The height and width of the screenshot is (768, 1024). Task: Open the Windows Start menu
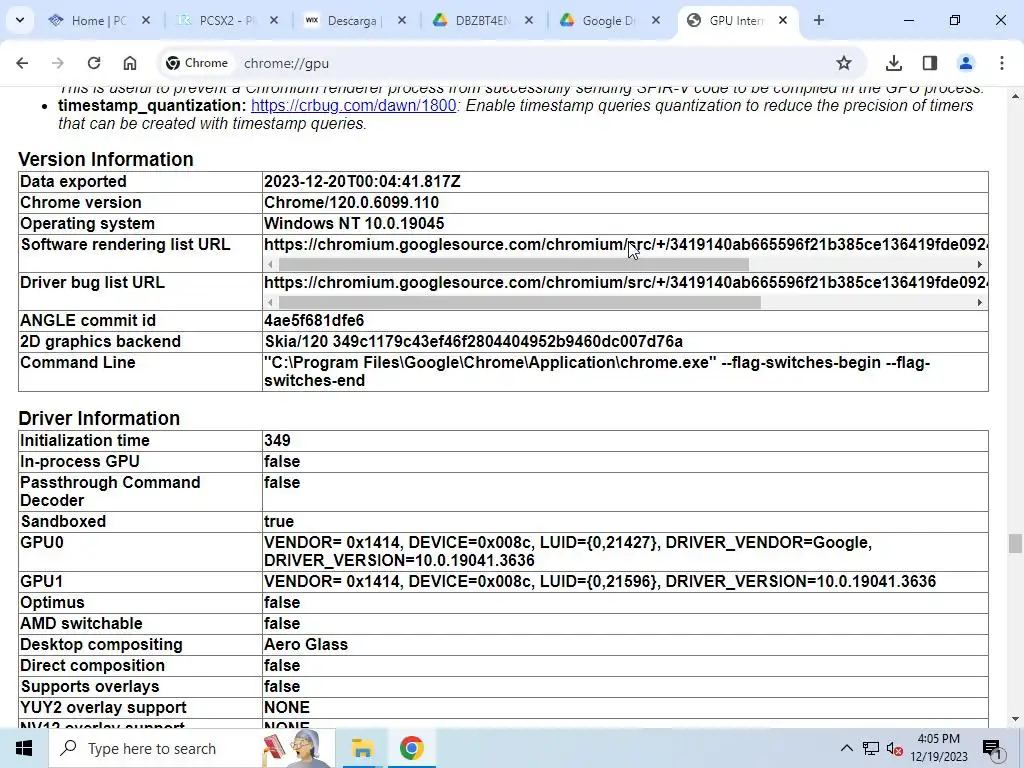pyautogui.click(x=24, y=748)
